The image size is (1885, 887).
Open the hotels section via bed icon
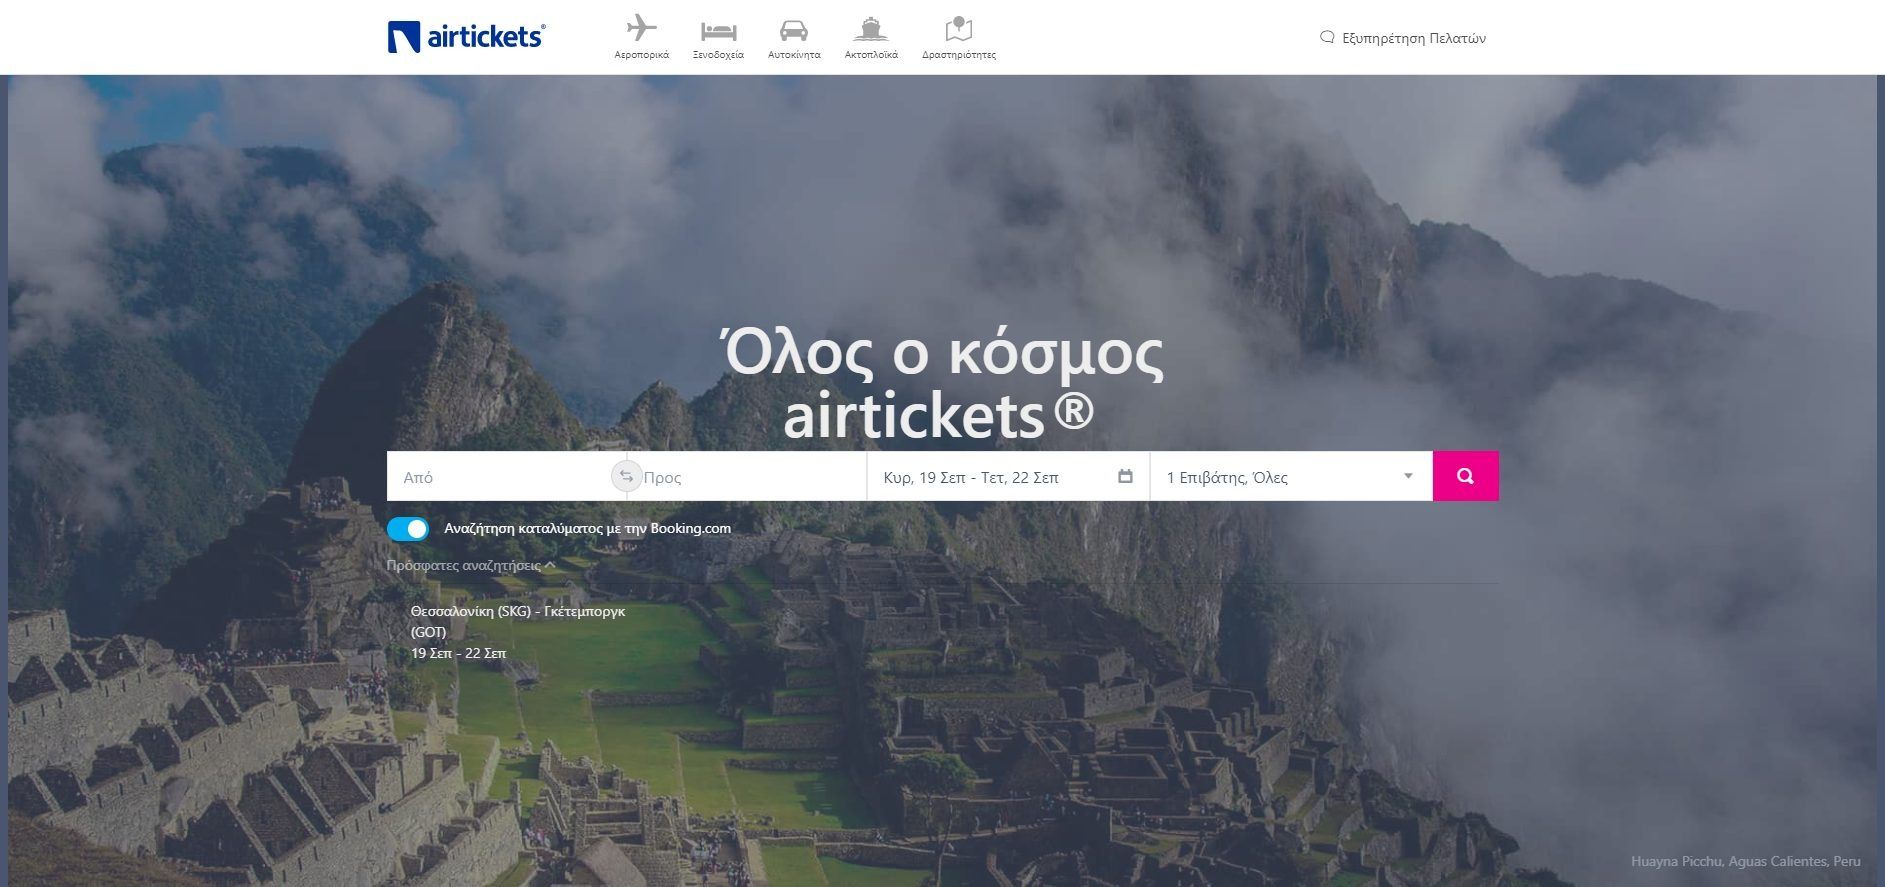pos(718,29)
